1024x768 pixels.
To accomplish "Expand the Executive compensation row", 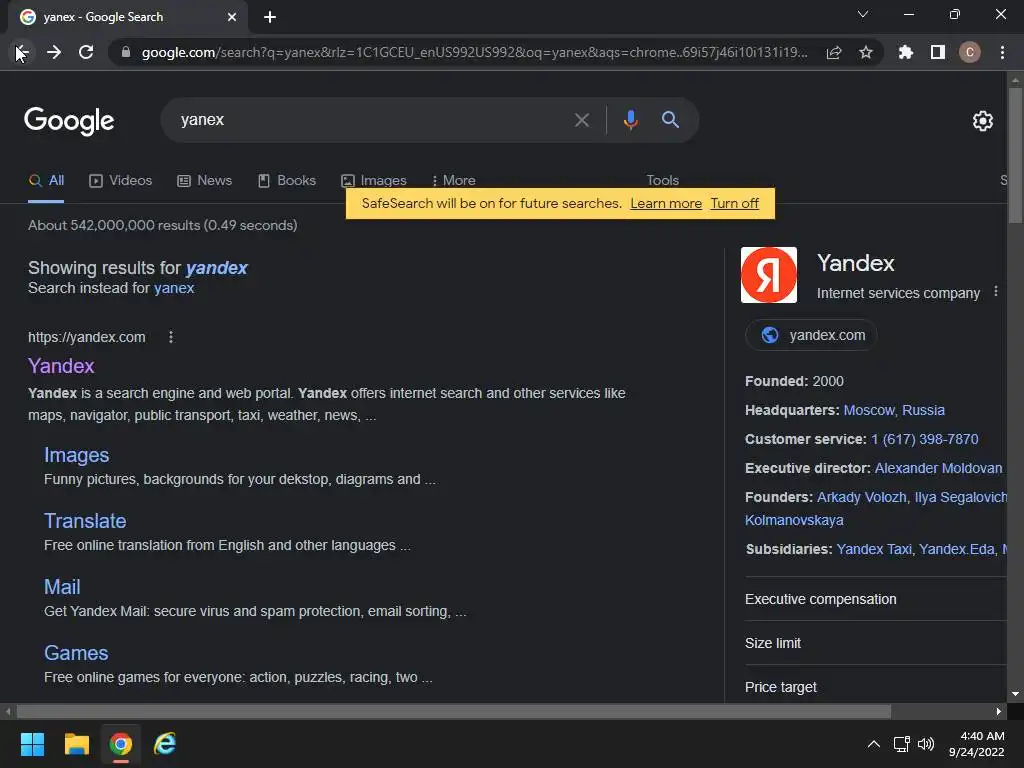I will coord(876,600).
